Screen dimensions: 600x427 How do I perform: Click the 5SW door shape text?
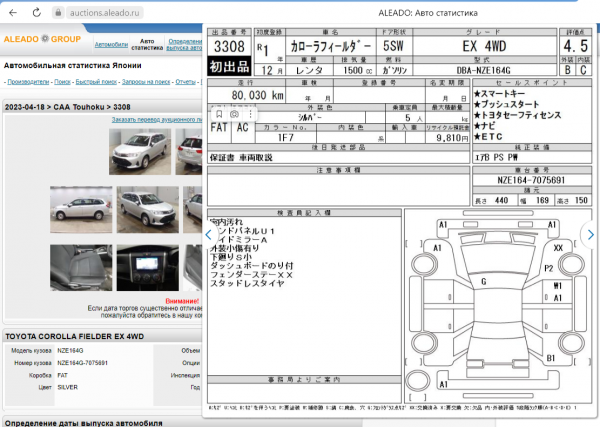(x=393, y=46)
